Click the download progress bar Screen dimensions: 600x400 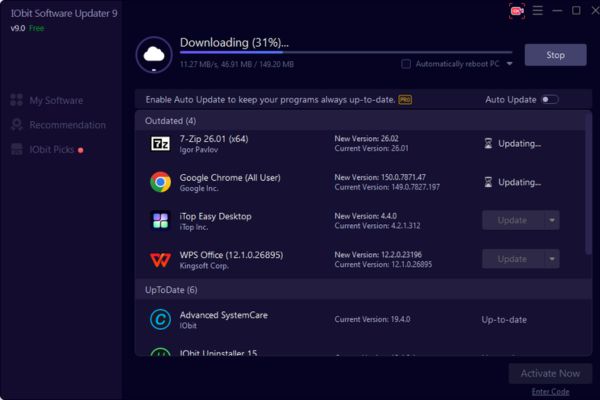[346, 52]
